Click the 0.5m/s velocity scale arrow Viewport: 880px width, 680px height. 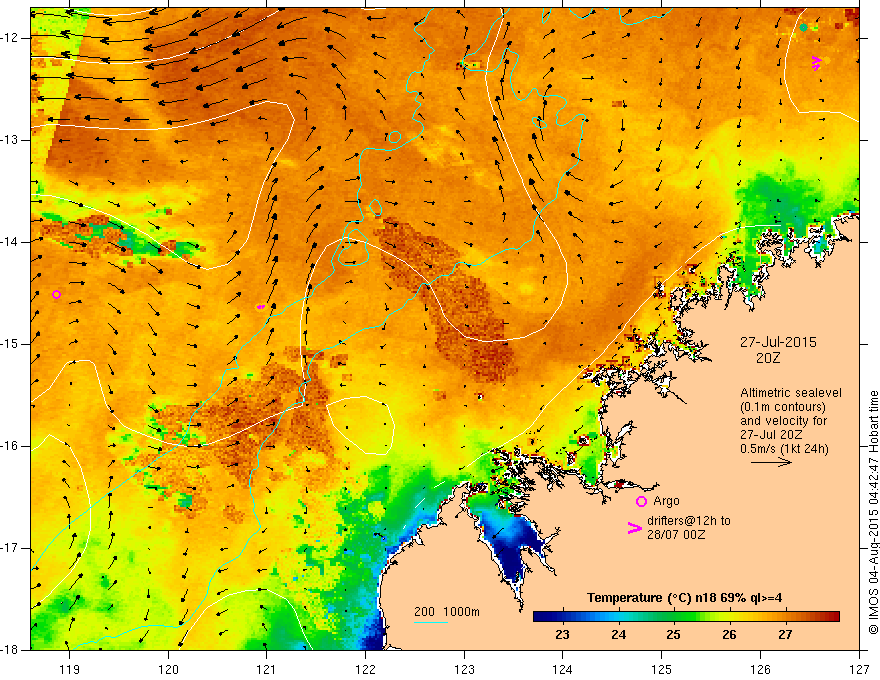click(771, 462)
